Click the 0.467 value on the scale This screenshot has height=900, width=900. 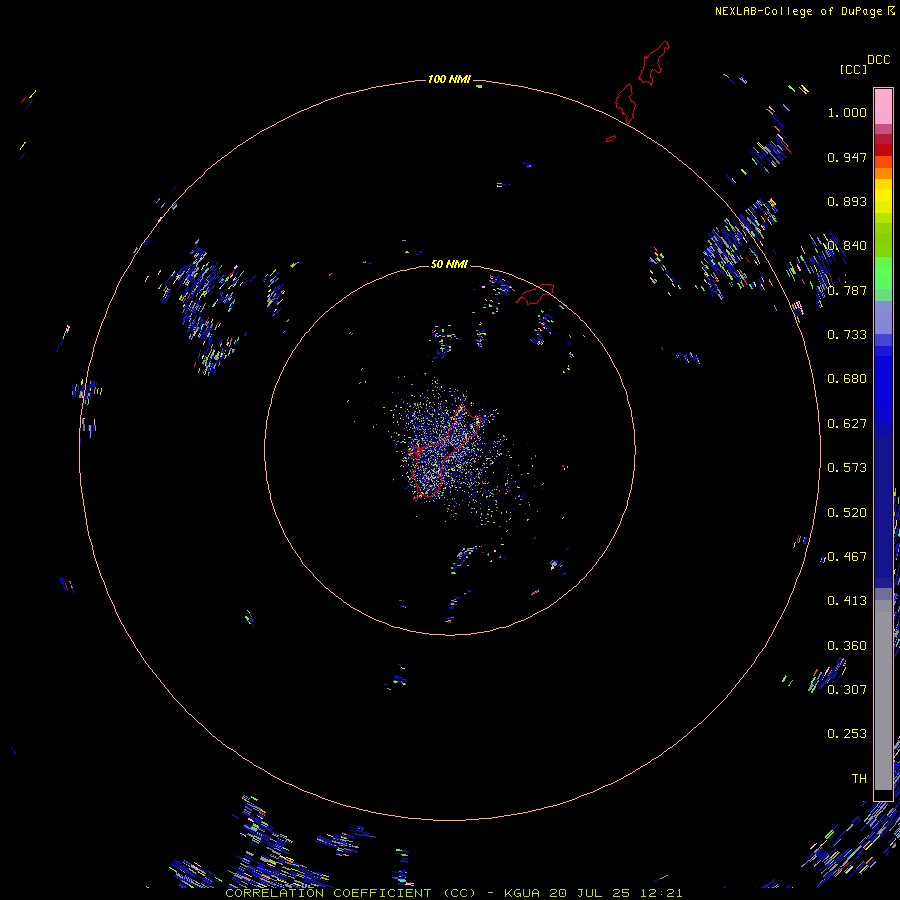pos(847,557)
